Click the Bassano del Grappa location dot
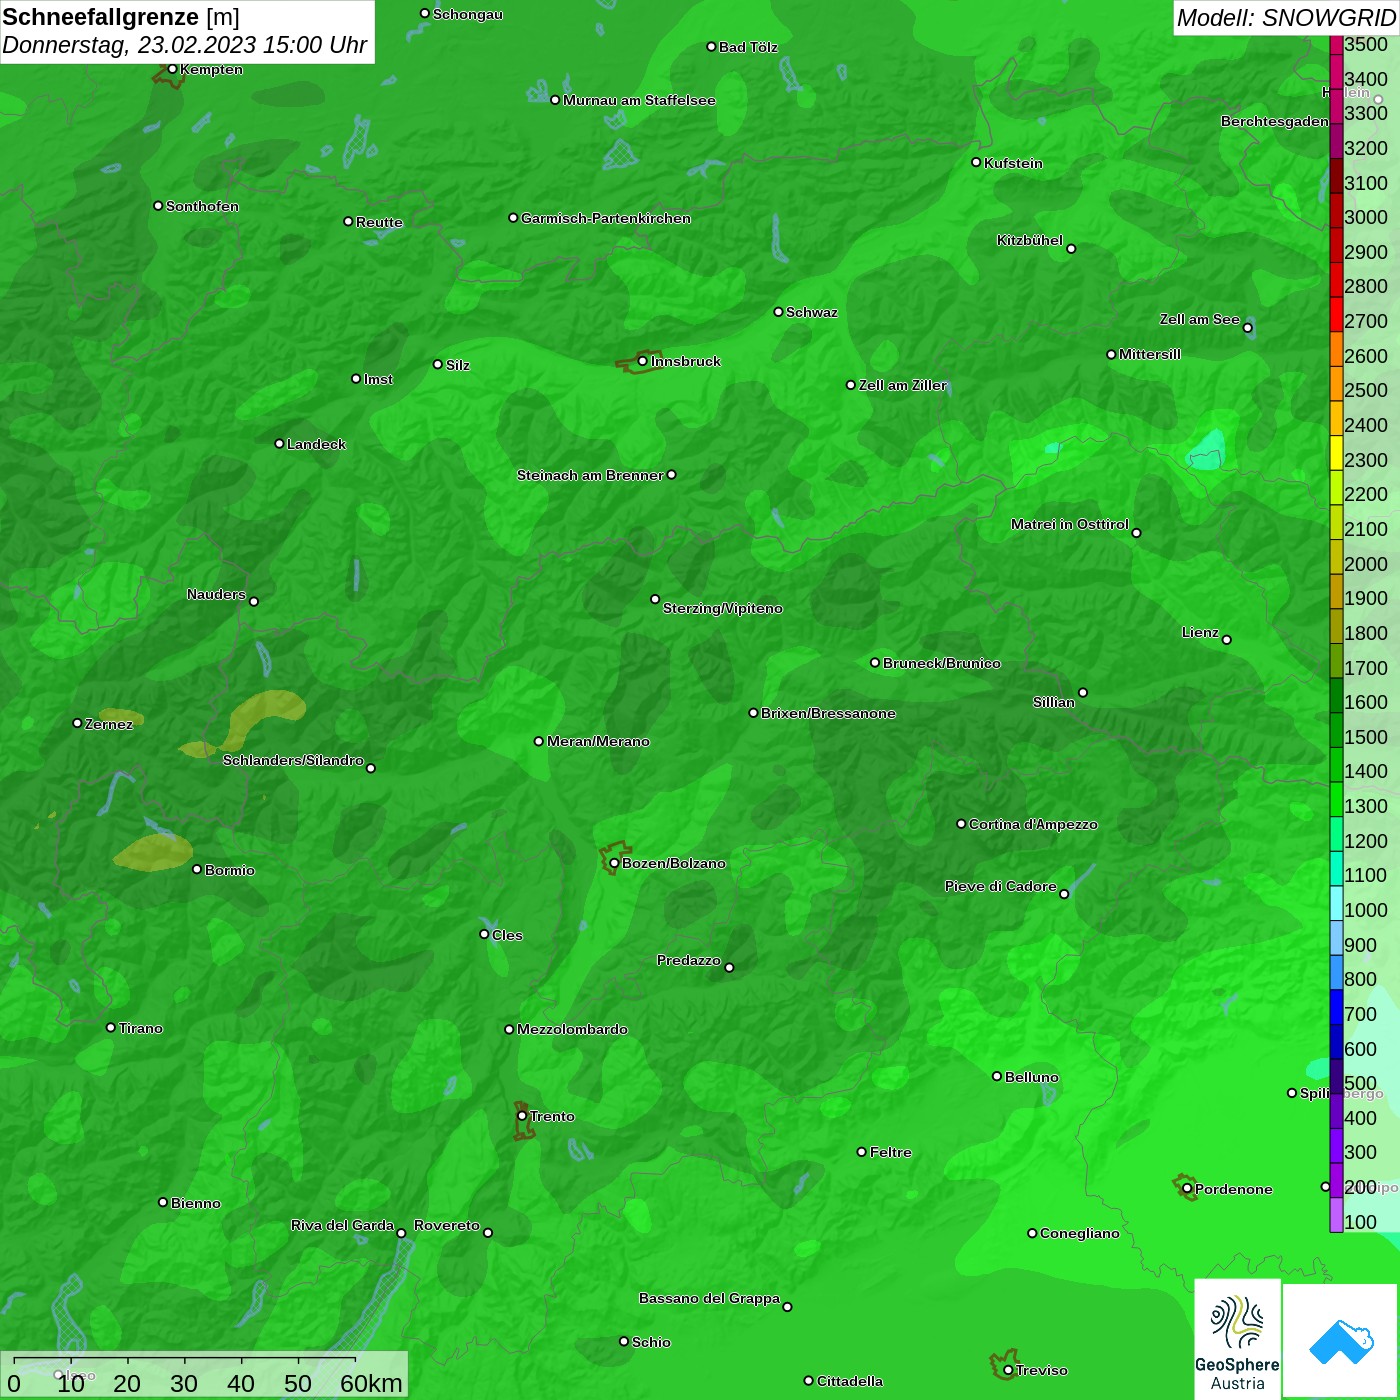This screenshot has height=1400, width=1400. pos(787,1307)
